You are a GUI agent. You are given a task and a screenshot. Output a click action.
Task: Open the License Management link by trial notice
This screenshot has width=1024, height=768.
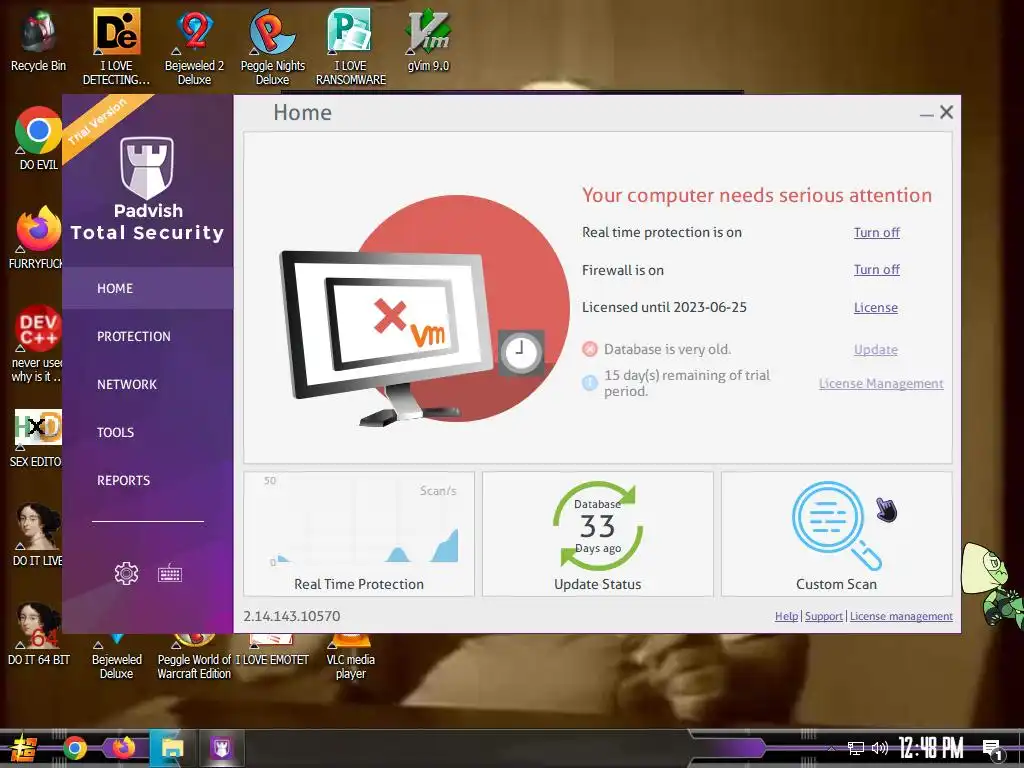point(881,383)
